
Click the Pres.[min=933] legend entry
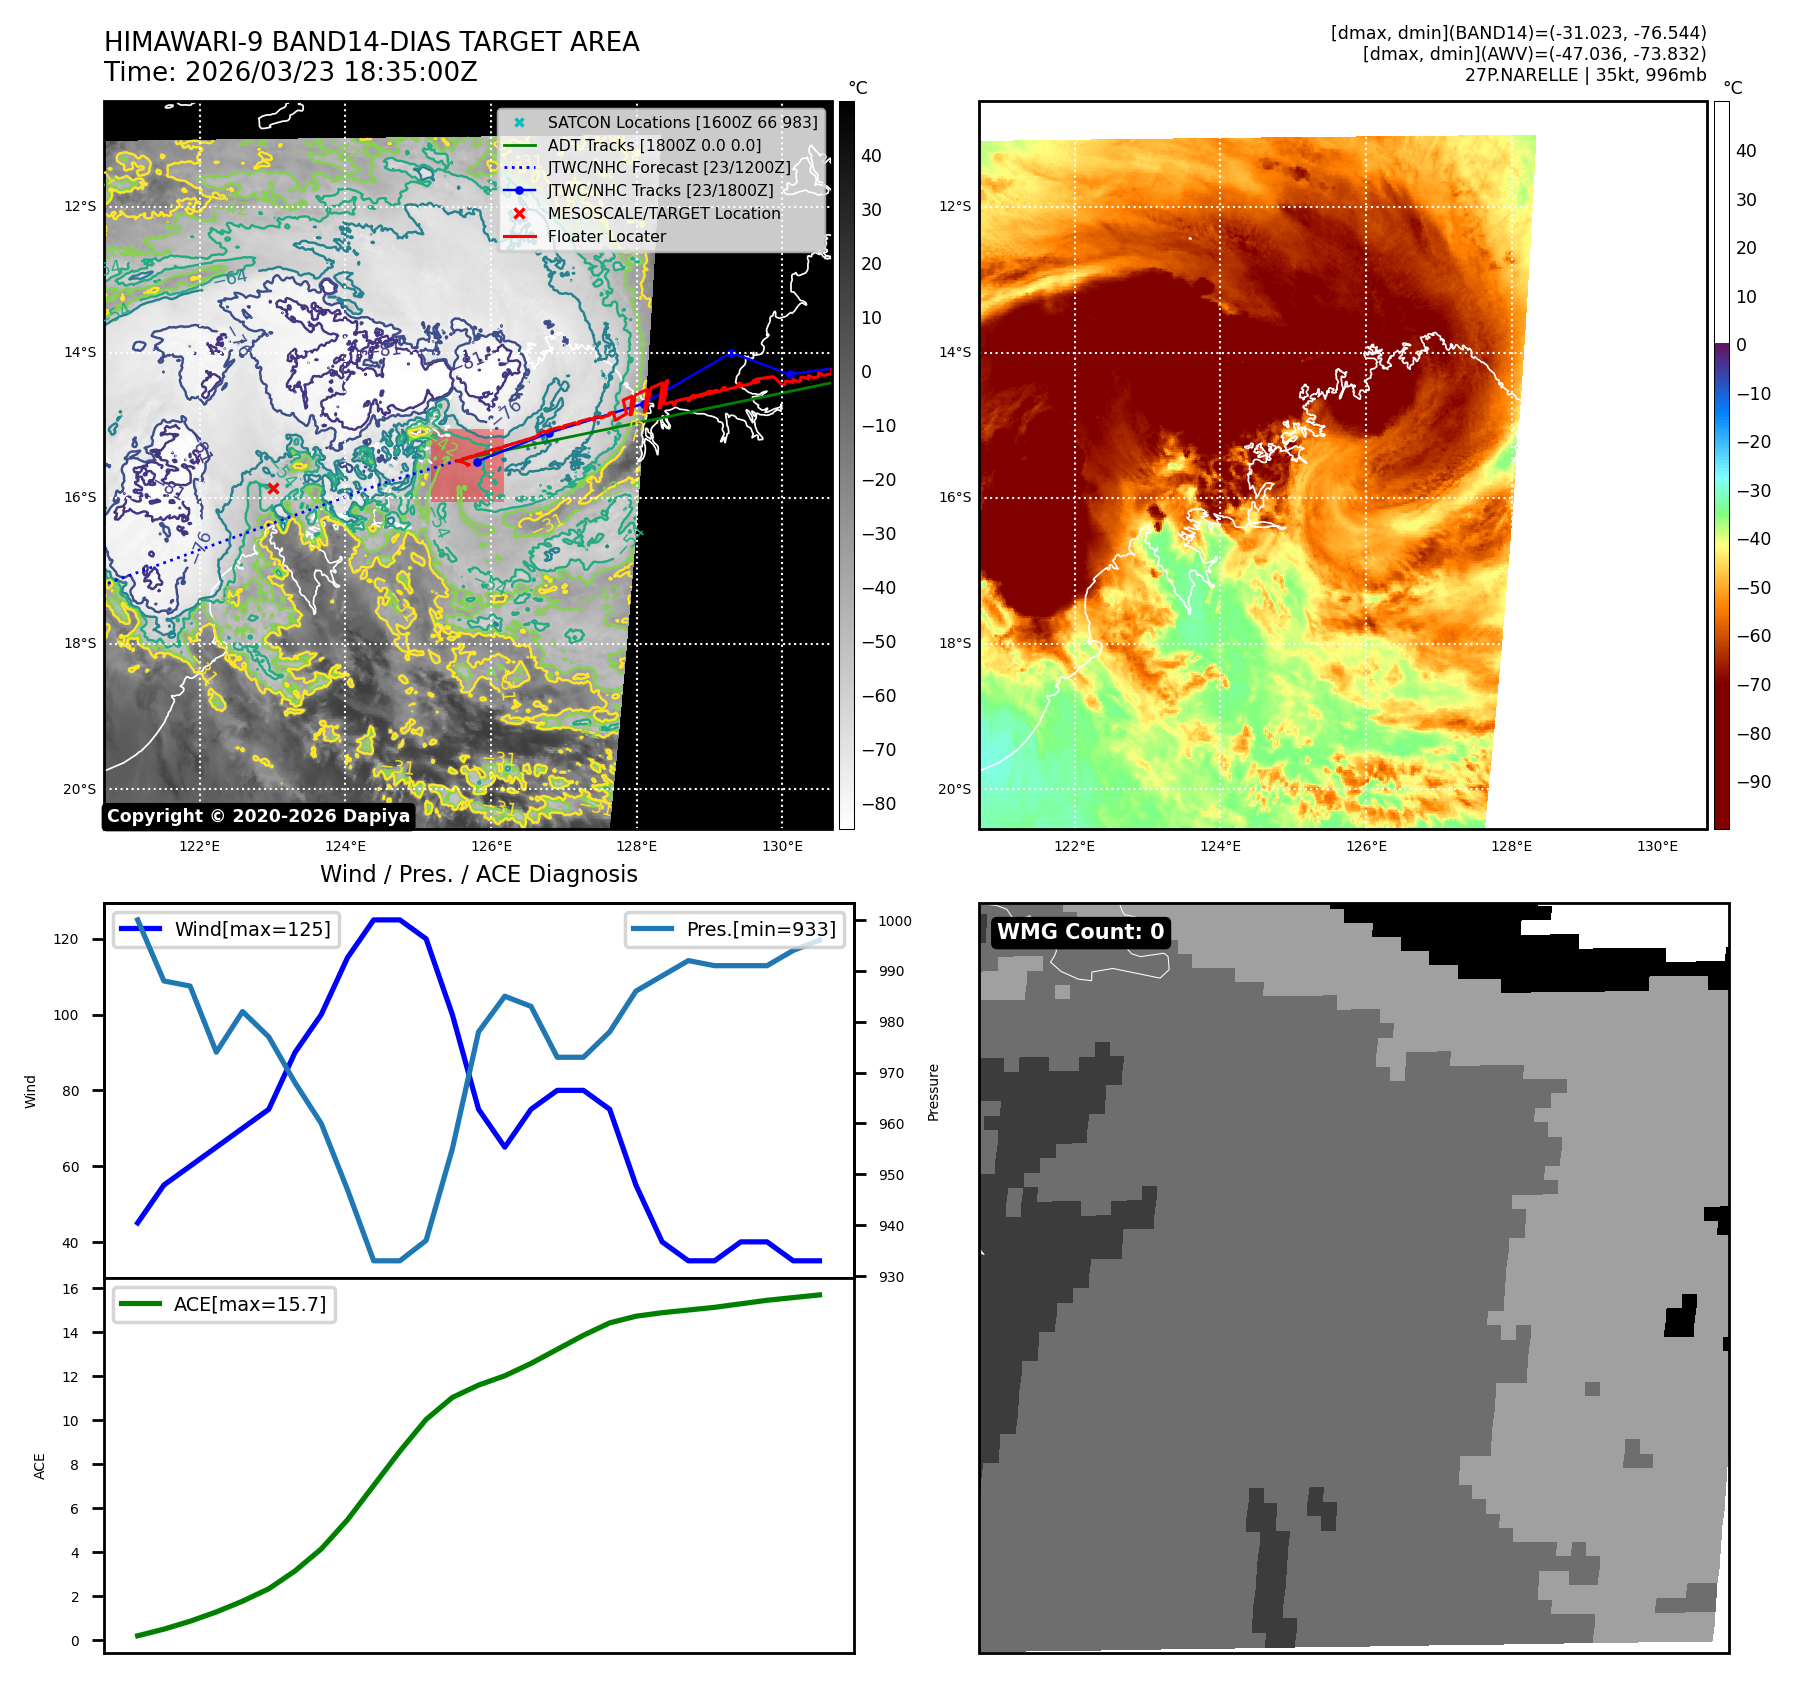735,929
